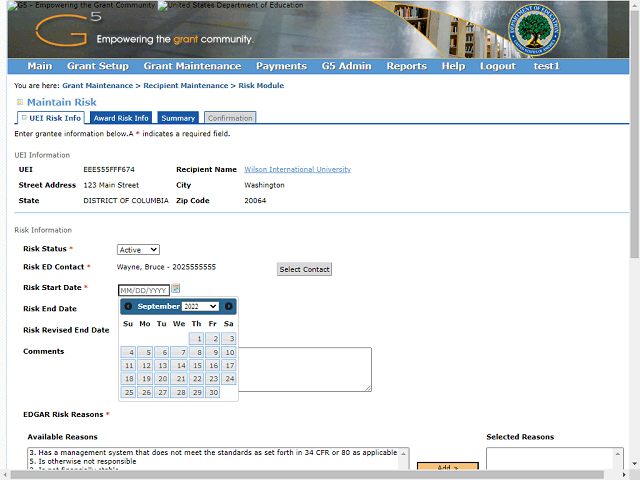Select September 7 in the calendar
The height and width of the screenshot is (480, 640).
tap(180, 352)
